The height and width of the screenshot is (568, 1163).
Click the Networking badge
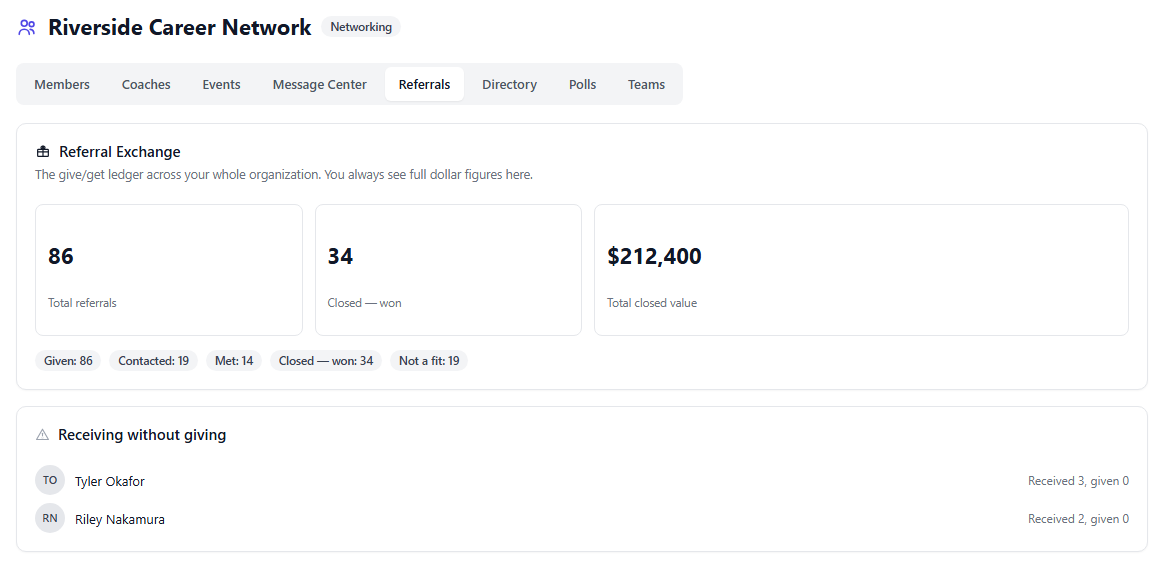coord(361,27)
